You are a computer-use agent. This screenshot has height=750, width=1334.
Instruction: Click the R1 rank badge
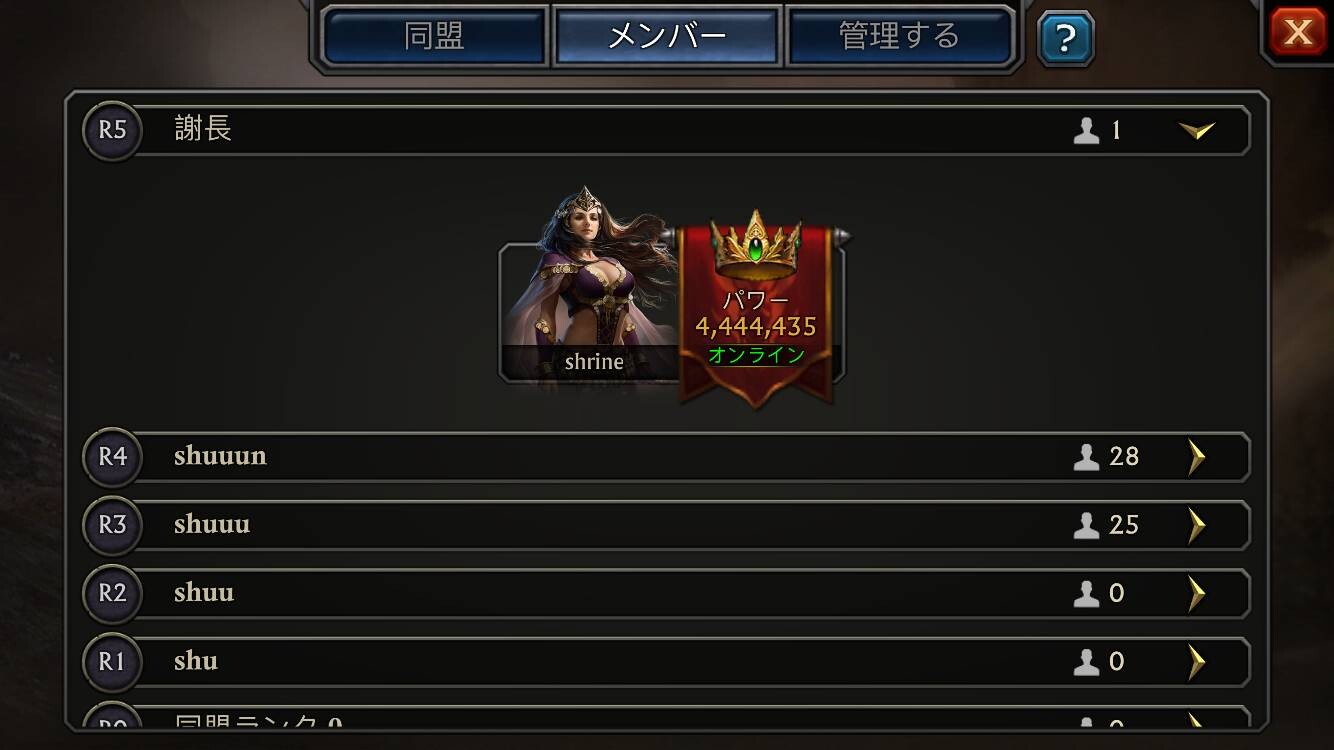click(x=112, y=661)
